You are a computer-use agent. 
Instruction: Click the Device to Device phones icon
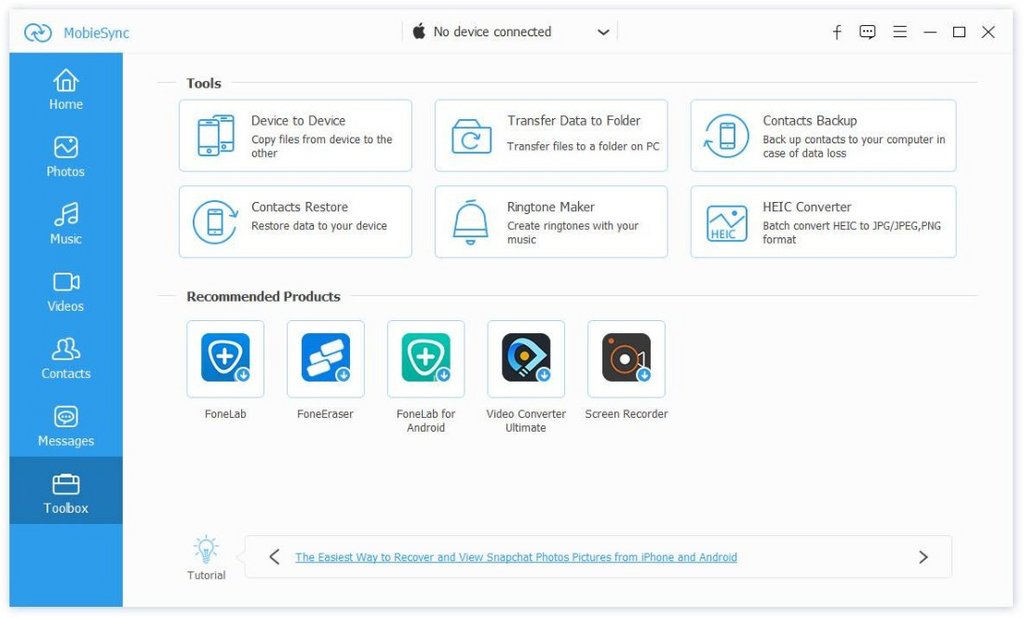pos(216,135)
